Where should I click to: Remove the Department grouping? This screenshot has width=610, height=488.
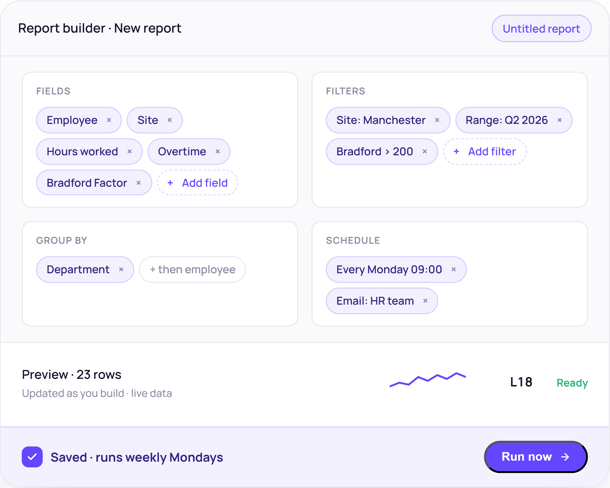pyautogui.click(x=121, y=269)
